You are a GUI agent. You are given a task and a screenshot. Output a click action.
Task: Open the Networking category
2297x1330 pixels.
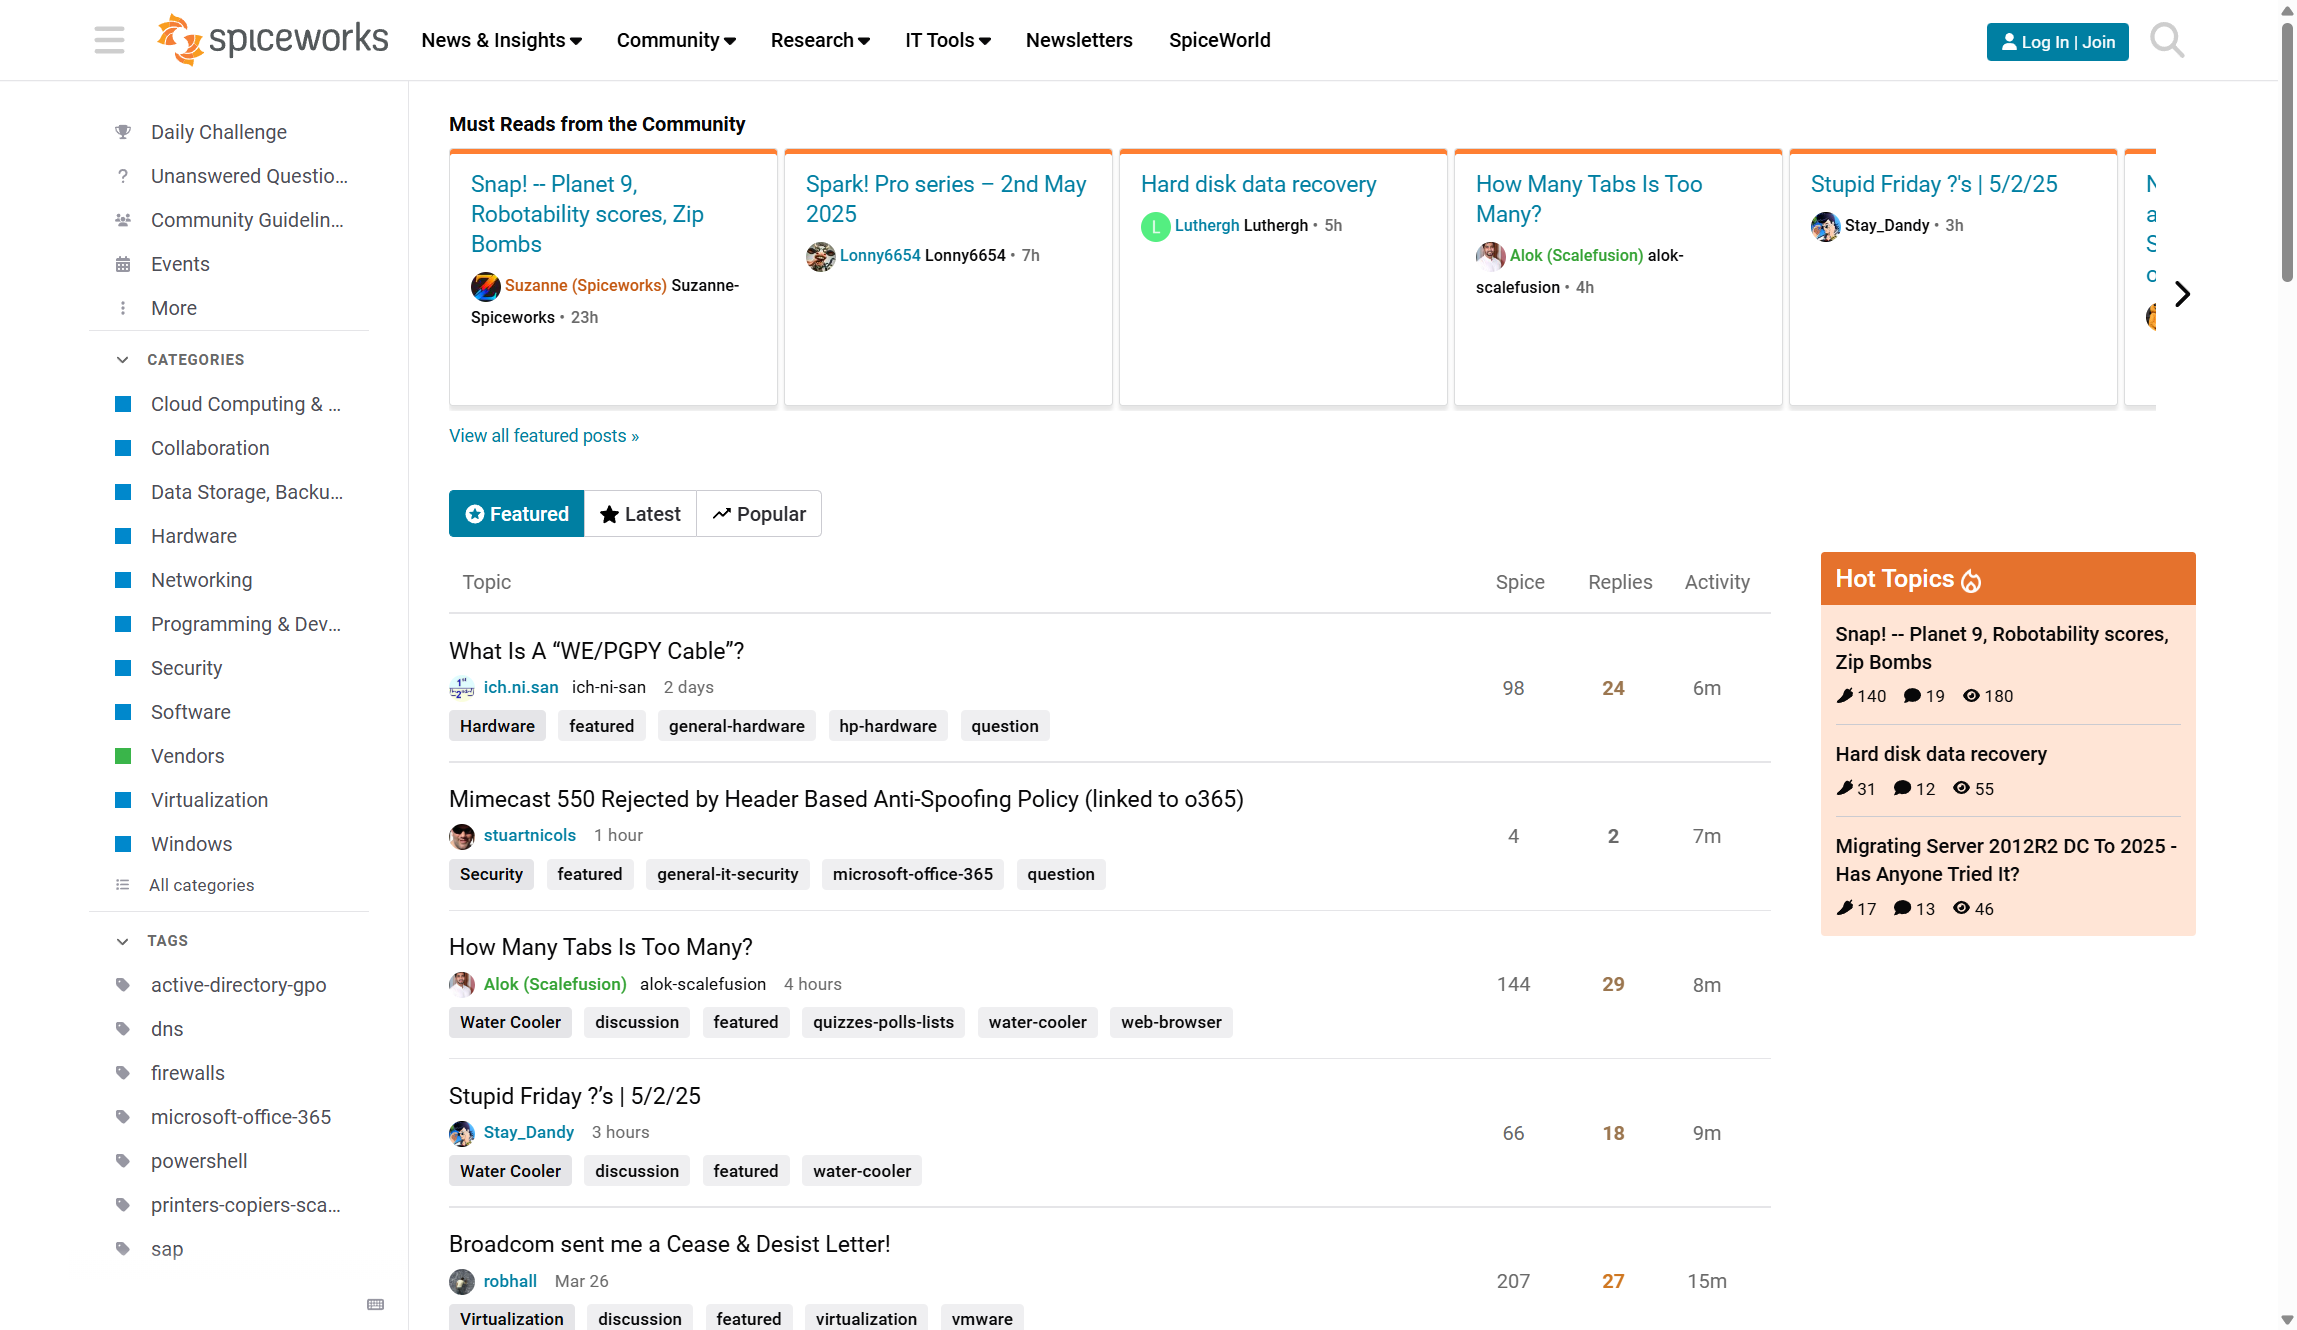coord(202,580)
